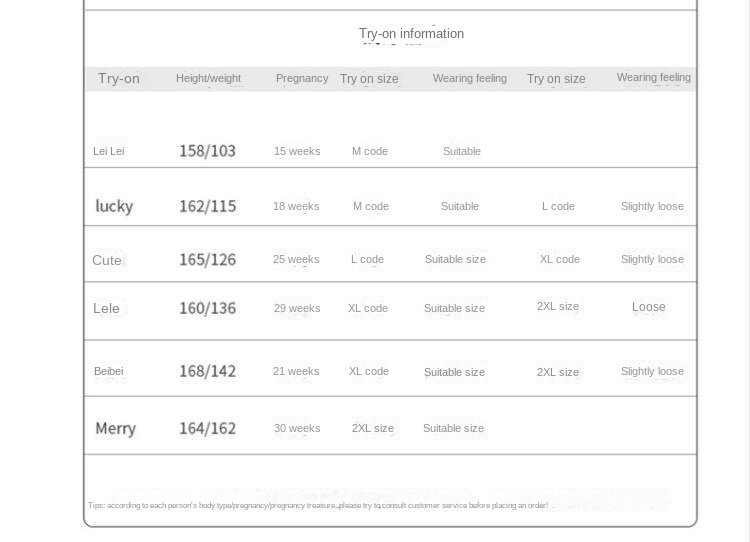
Task: Select the Lele tester name
Action: pos(106,308)
